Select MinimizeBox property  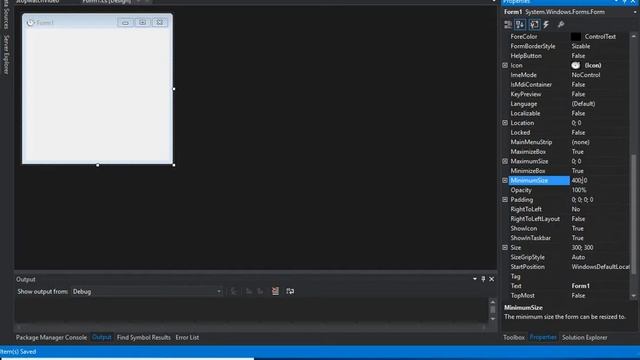tap(528, 171)
